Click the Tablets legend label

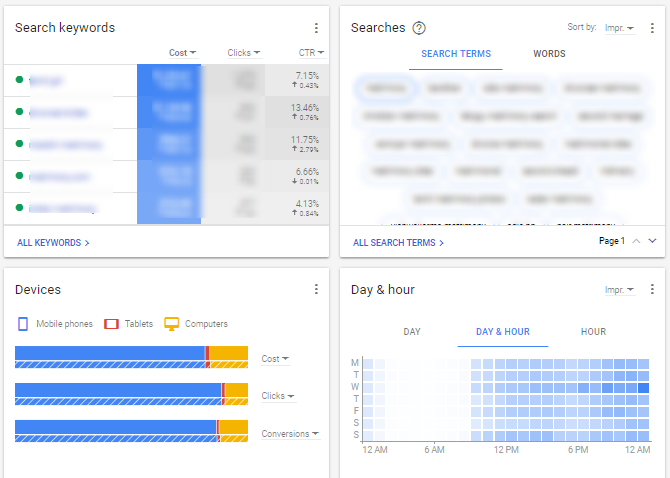[x=139, y=324]
